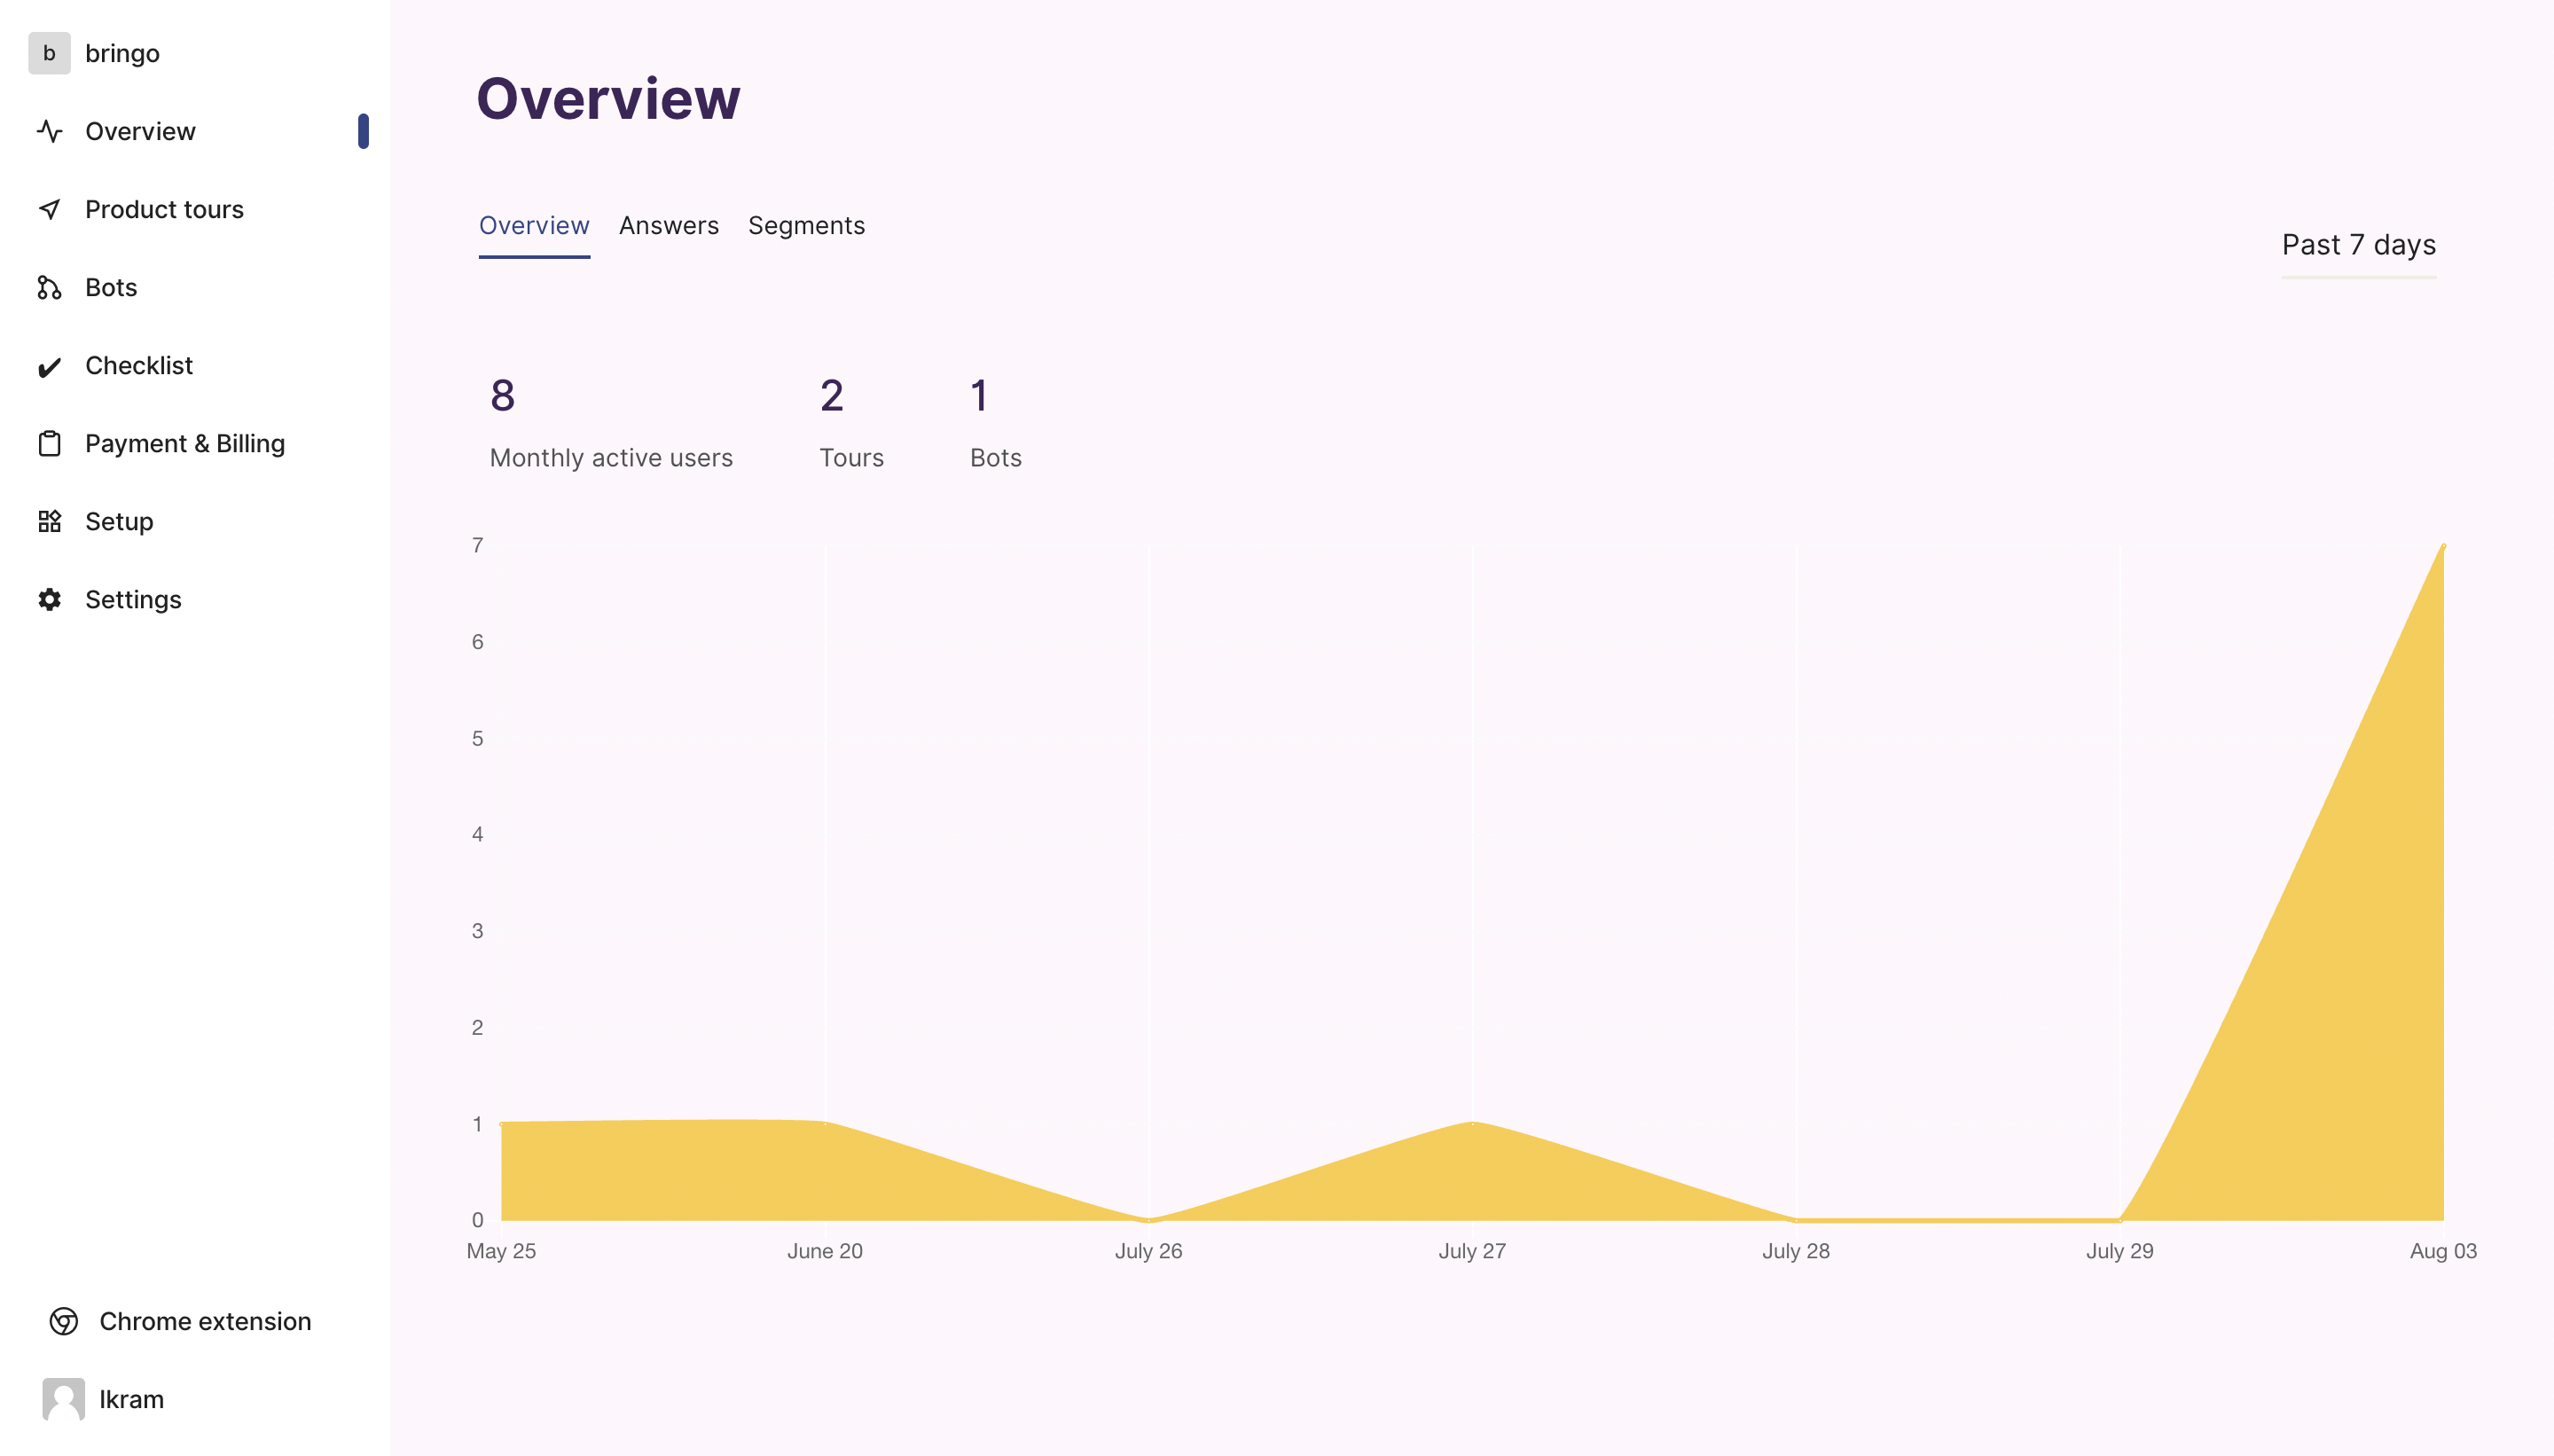Click the Product tours arrow icon
This screenshot has height=1456, width=2554.
(x=49, y=209)
